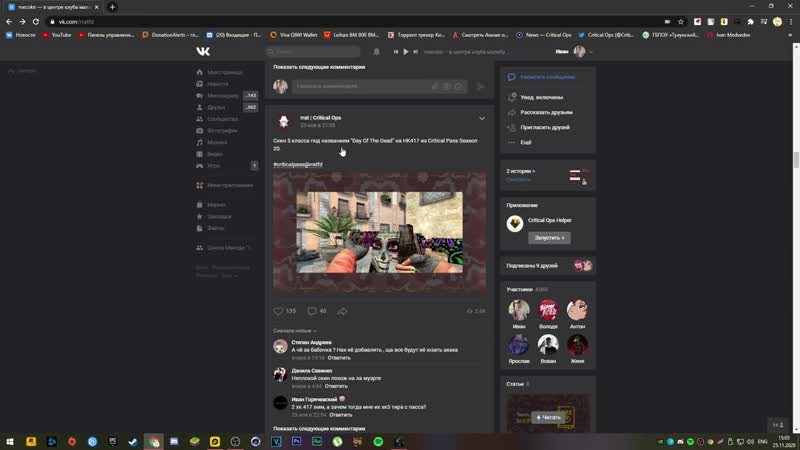Send the comment with arrow icon
Image resolution: width=800 pixels, height=450 pixels.
point(480,86)
